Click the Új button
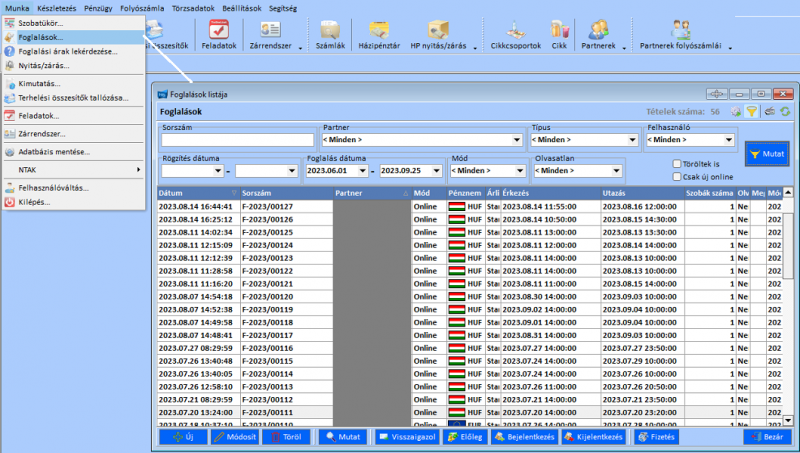Viewport: 800px width, 453px height. coord(183,437)
